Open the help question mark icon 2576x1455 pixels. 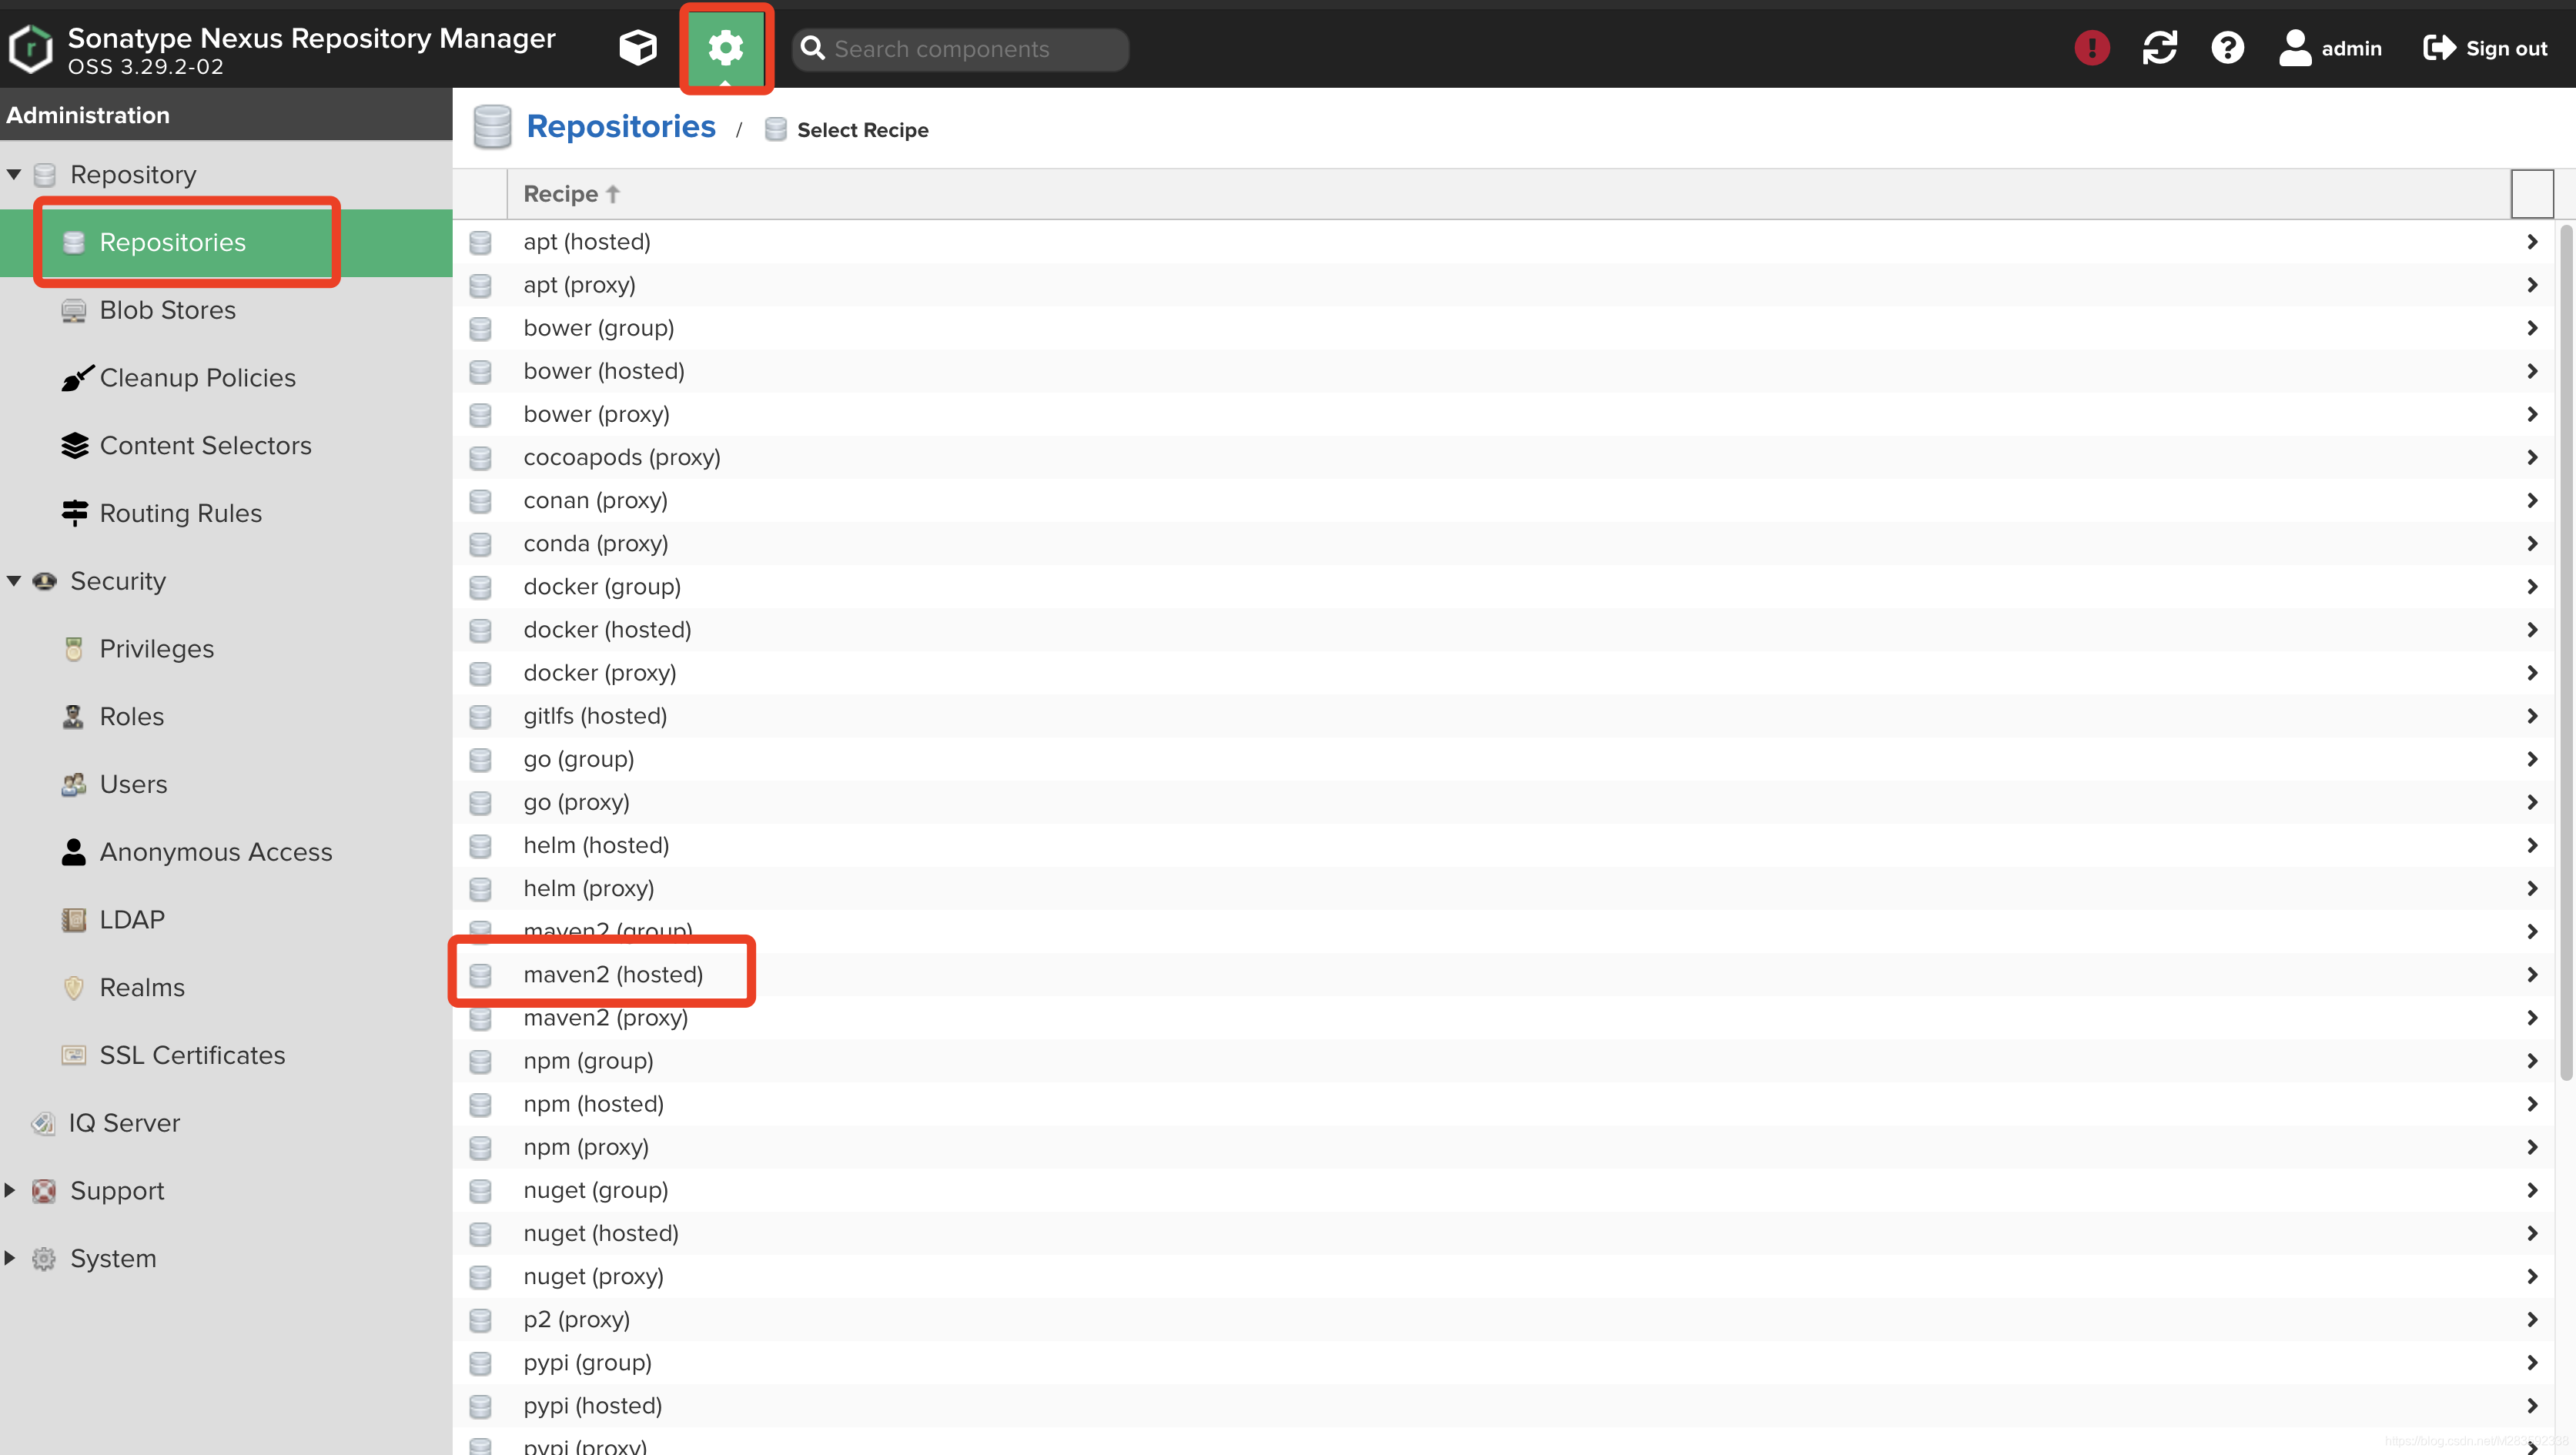point(2227,47)
